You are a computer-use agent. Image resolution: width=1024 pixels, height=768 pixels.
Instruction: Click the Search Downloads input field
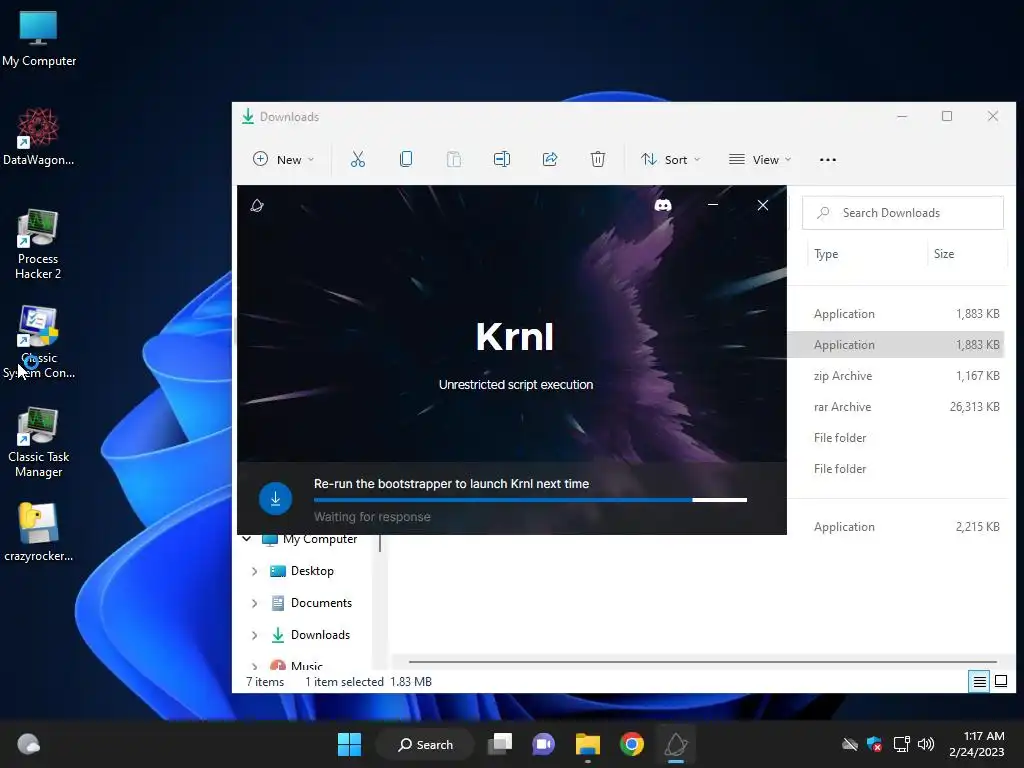(903, 213)
